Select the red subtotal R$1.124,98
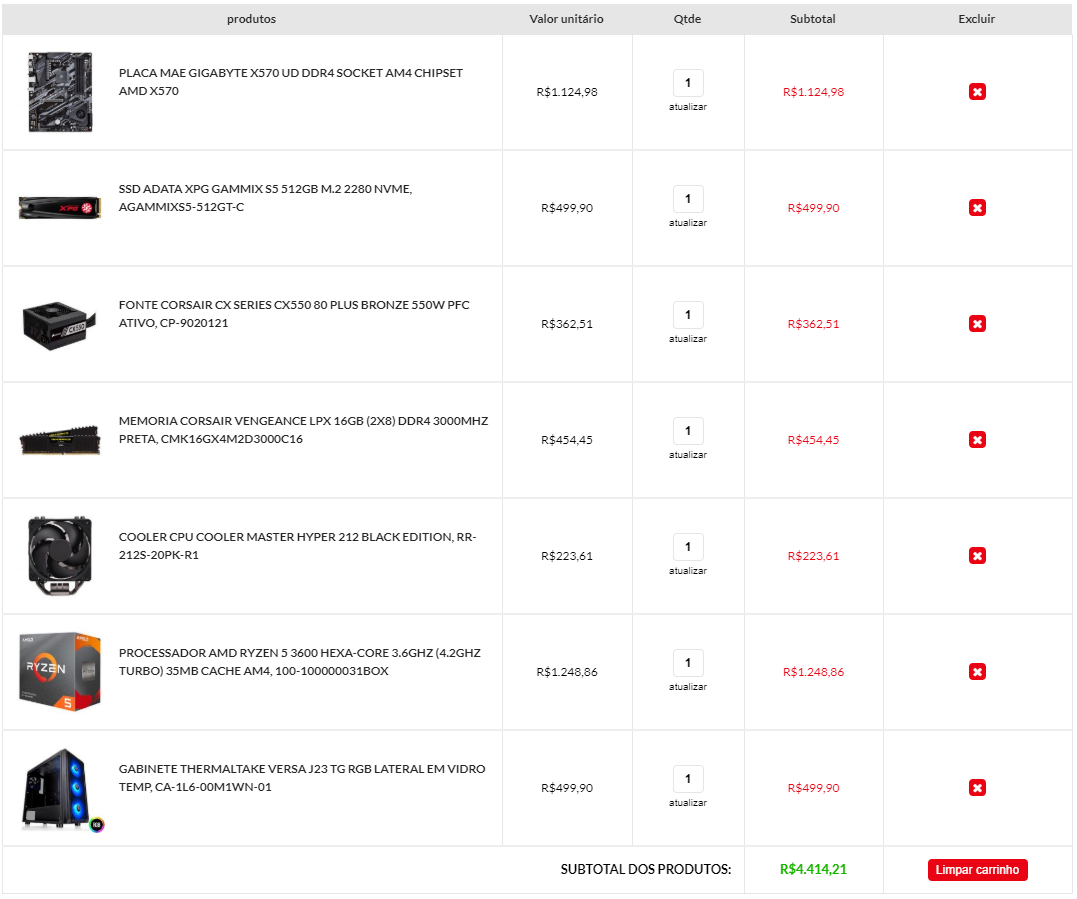The width and height of the screenshot is (1077, 899). tap(813, 92)
